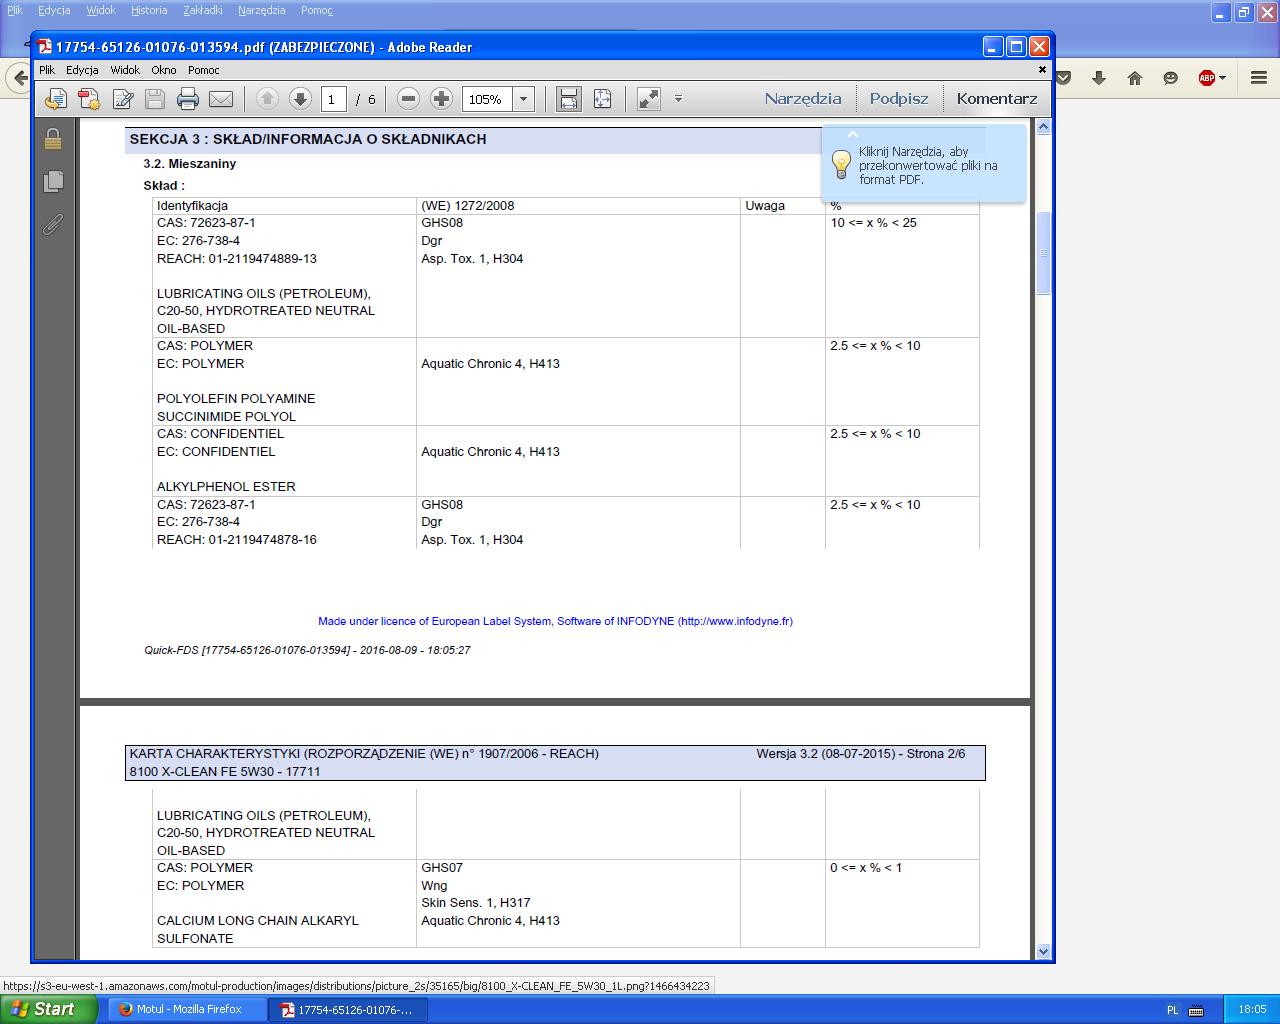Open the sign and add text tool
This screenshot has width=1280, height=1024.
[x=123, y=99]
